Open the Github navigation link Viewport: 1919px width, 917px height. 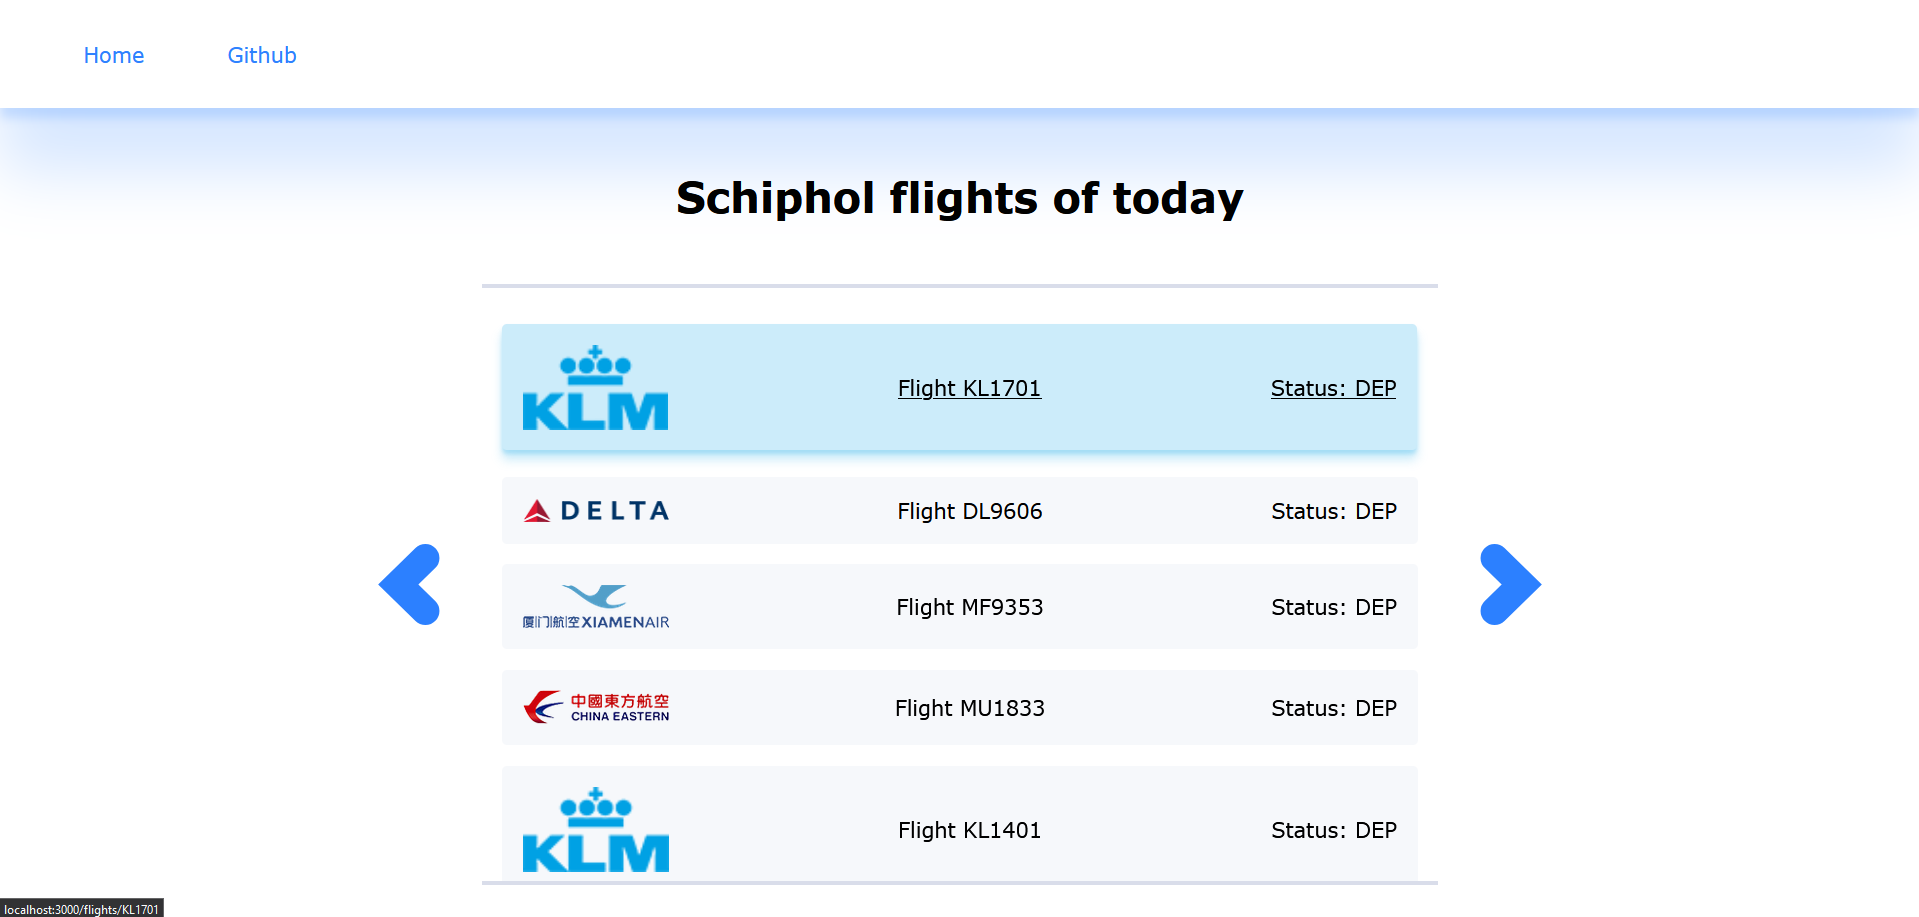tap(262, 55)
